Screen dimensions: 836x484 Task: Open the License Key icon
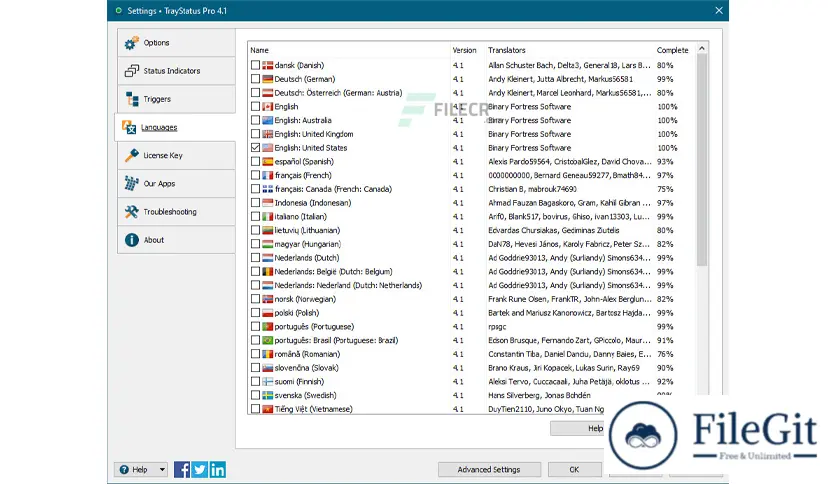[132, 155]
